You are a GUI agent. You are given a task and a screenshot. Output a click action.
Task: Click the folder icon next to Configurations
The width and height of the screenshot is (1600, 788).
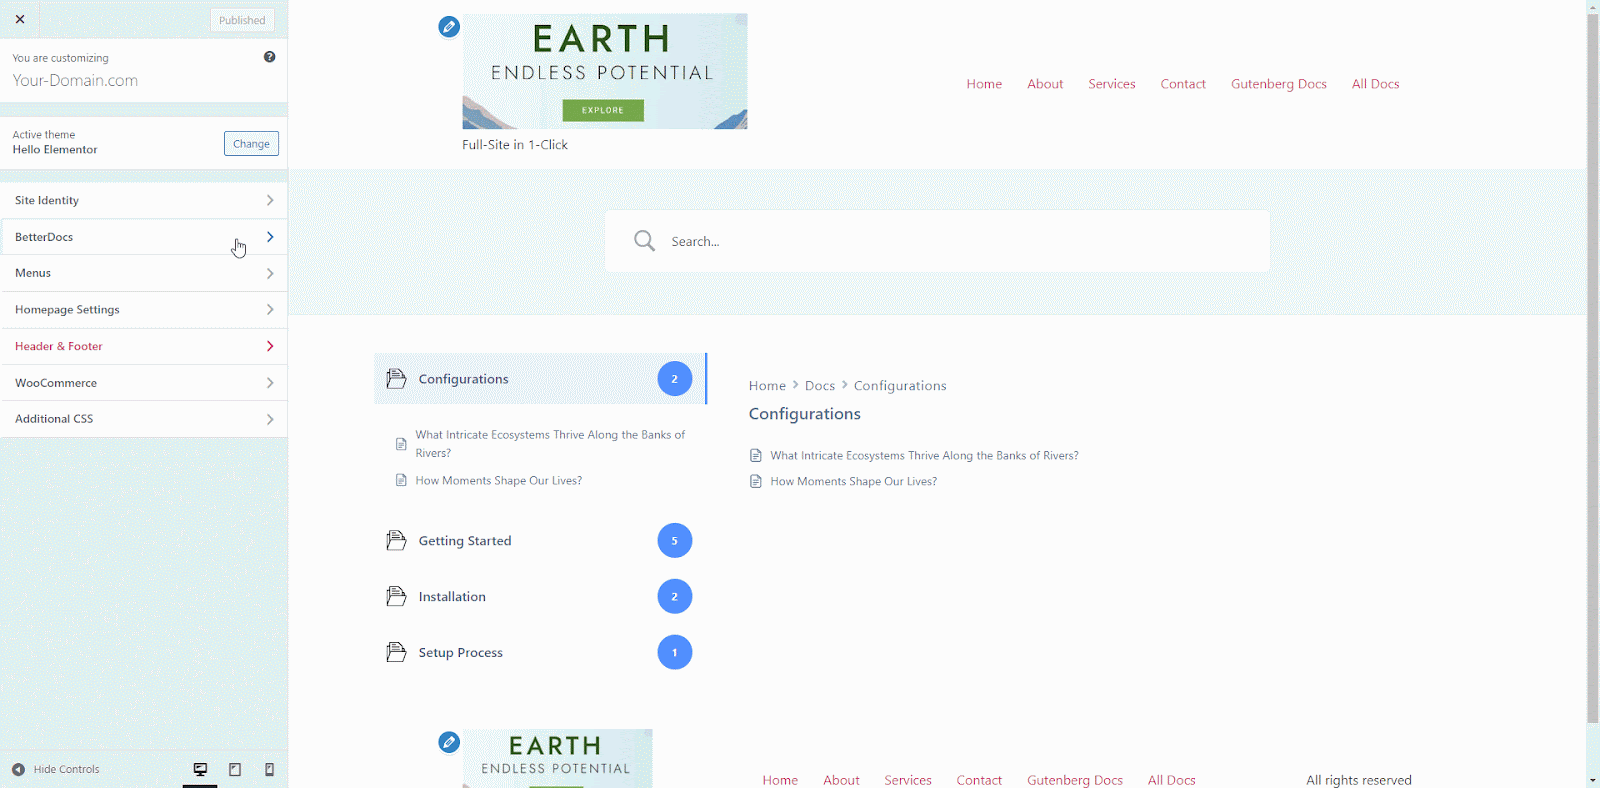click(396, 379)
